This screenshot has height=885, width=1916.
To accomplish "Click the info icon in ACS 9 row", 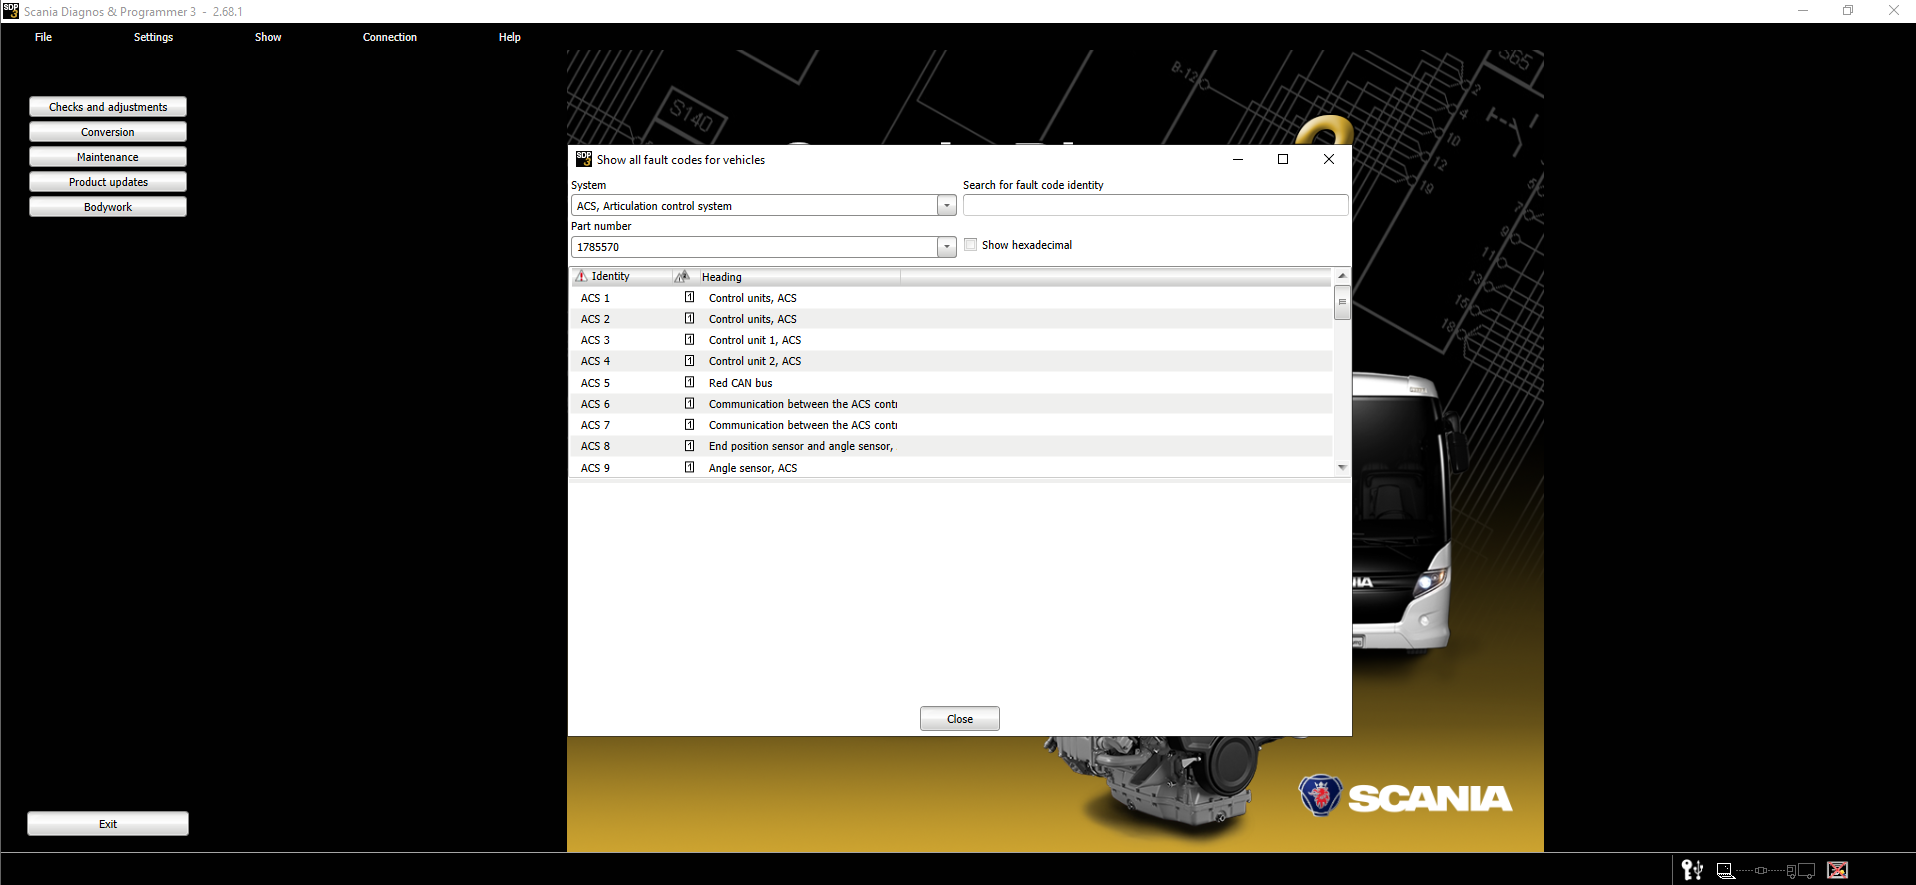I will coord(689,467).
